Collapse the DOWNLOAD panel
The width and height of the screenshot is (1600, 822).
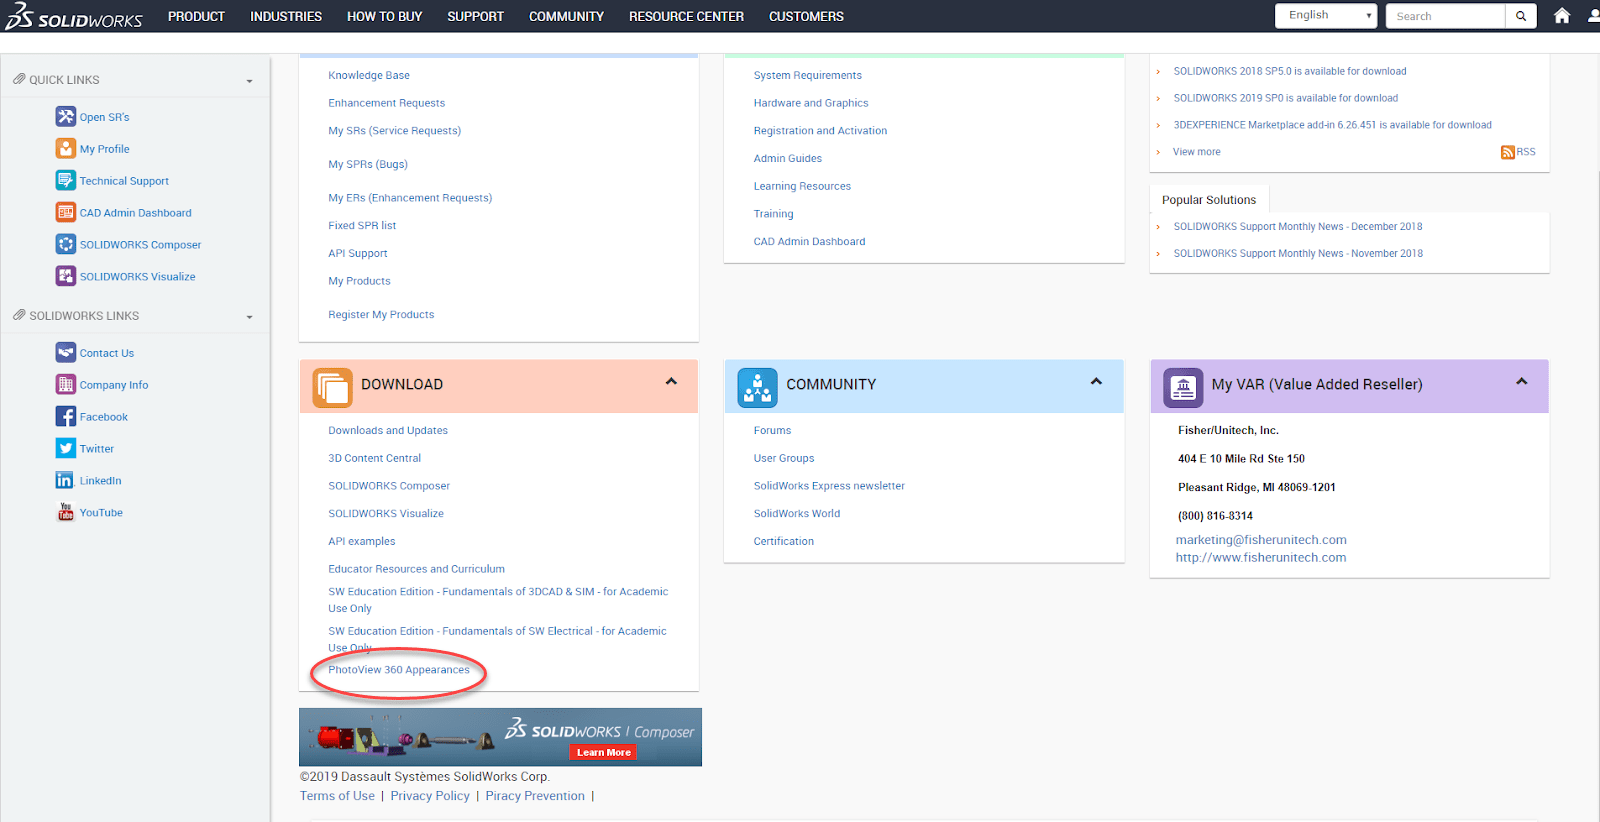click(x=671, y=381)
